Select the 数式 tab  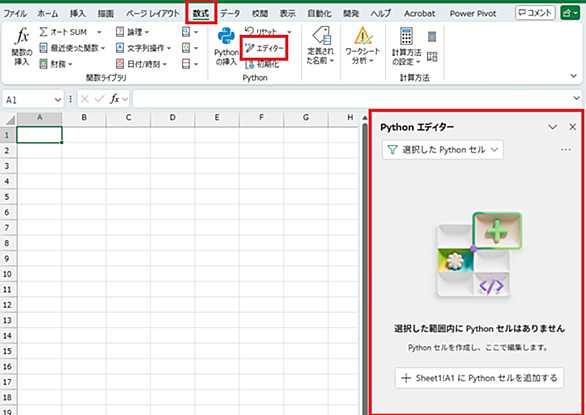pos(201,14)
